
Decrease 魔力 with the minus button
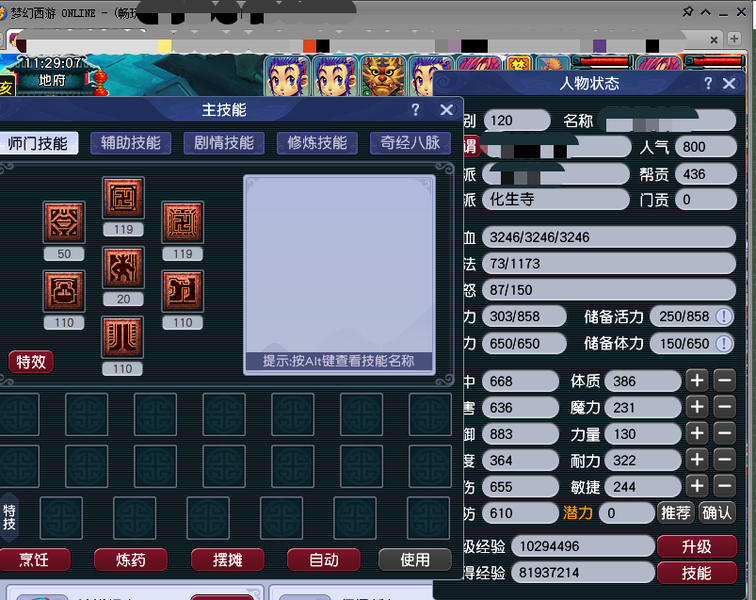coord(725,407)
